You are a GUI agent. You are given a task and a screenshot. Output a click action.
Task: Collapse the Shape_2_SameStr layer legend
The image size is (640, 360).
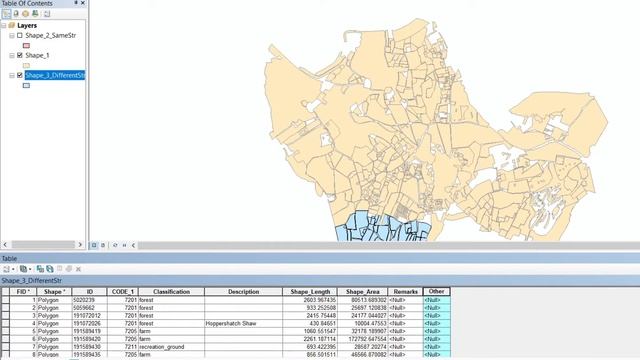tap(12, 36)
